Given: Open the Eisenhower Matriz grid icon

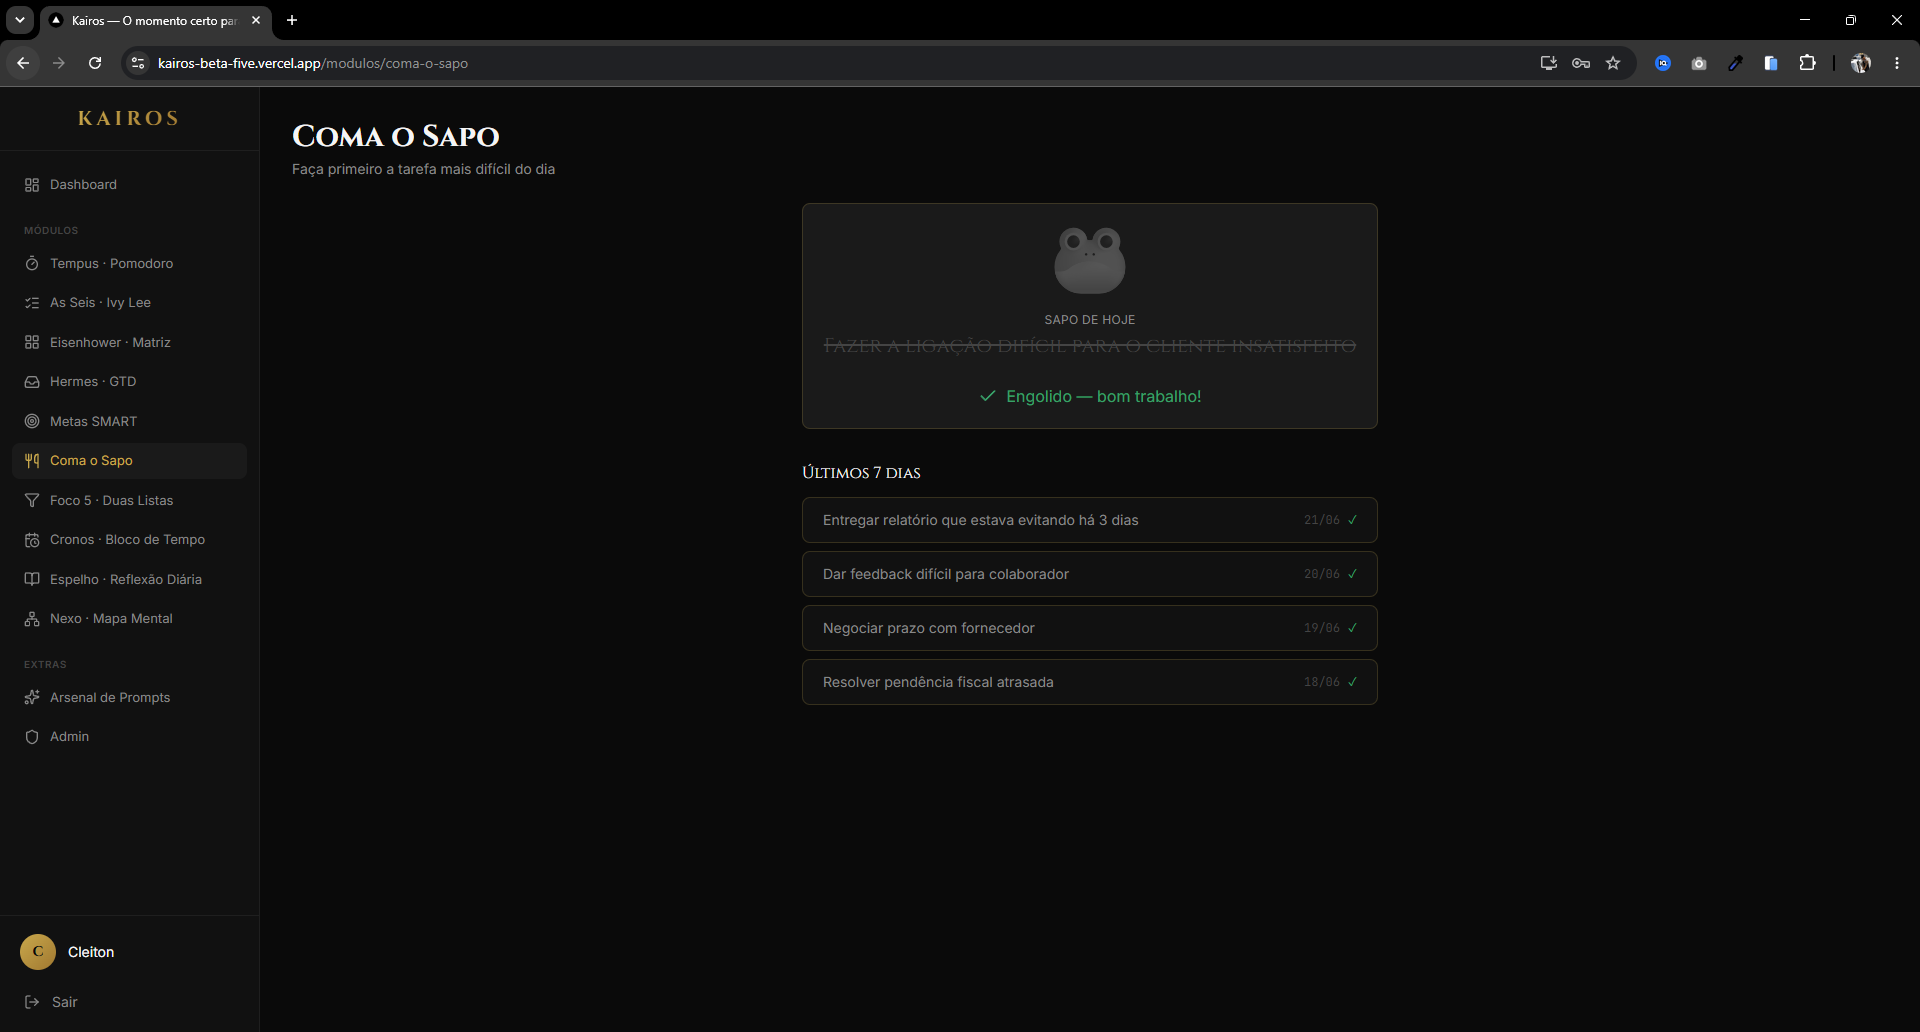Looking at the screenshot, I should point(32,343).
